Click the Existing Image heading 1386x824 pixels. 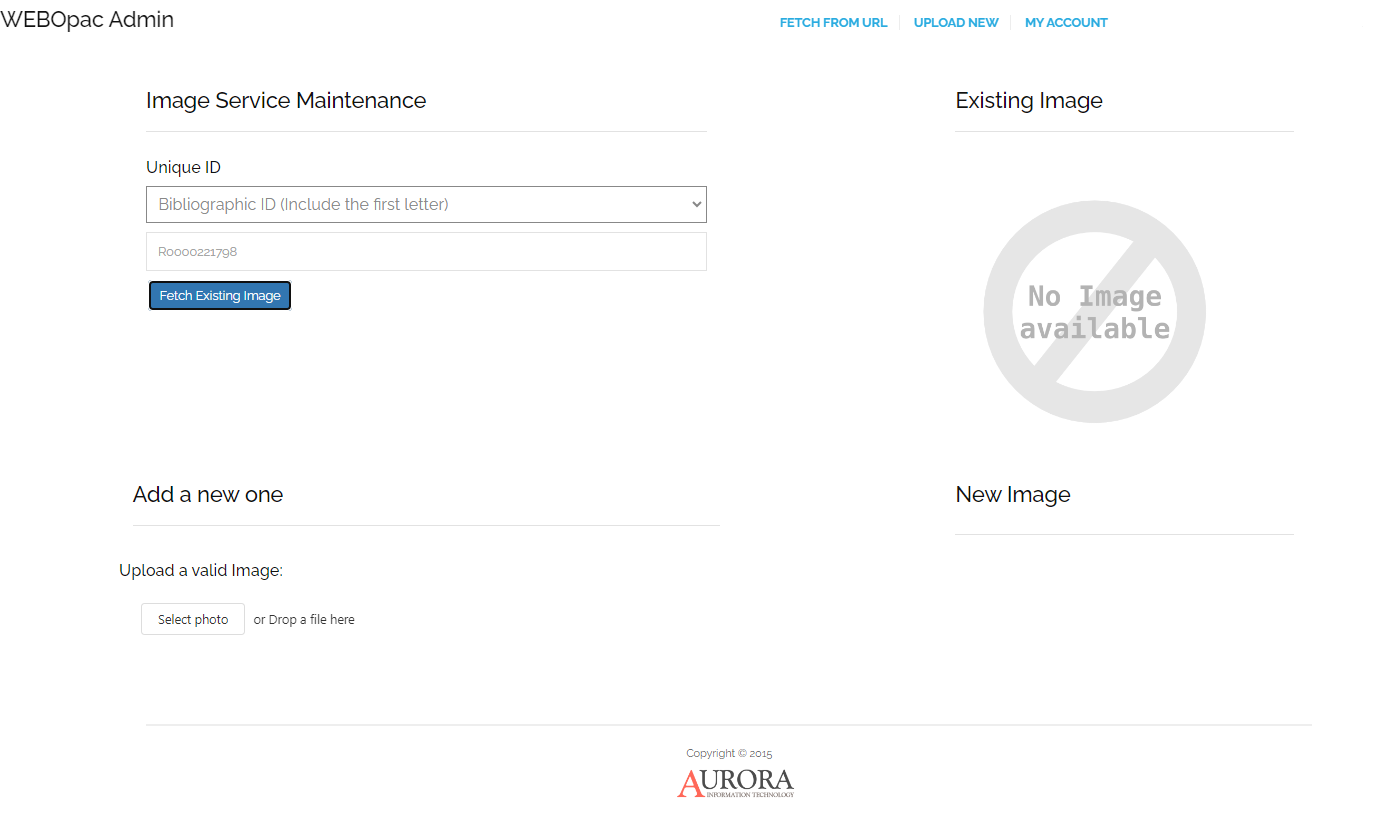1029,101
